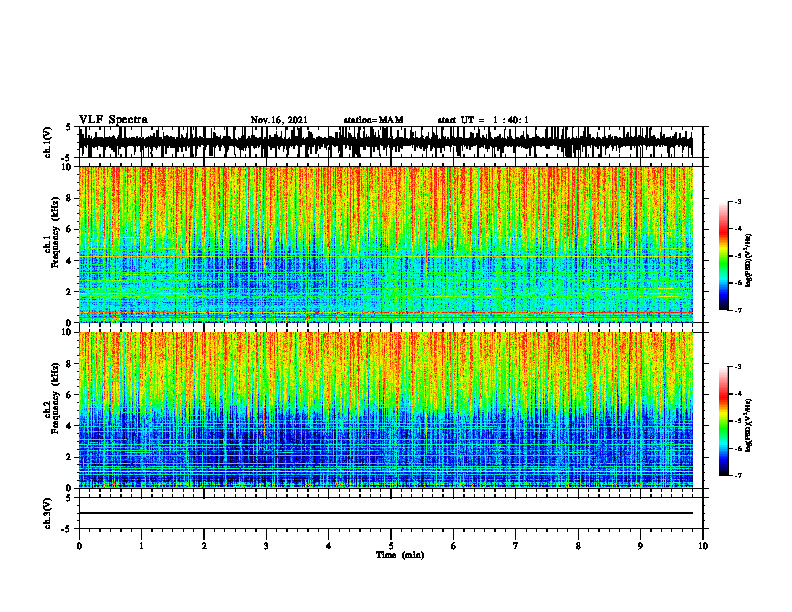Click the "-7" label on ch.2 colorbar
792x612 pixels.
click(x=738, y=476)
